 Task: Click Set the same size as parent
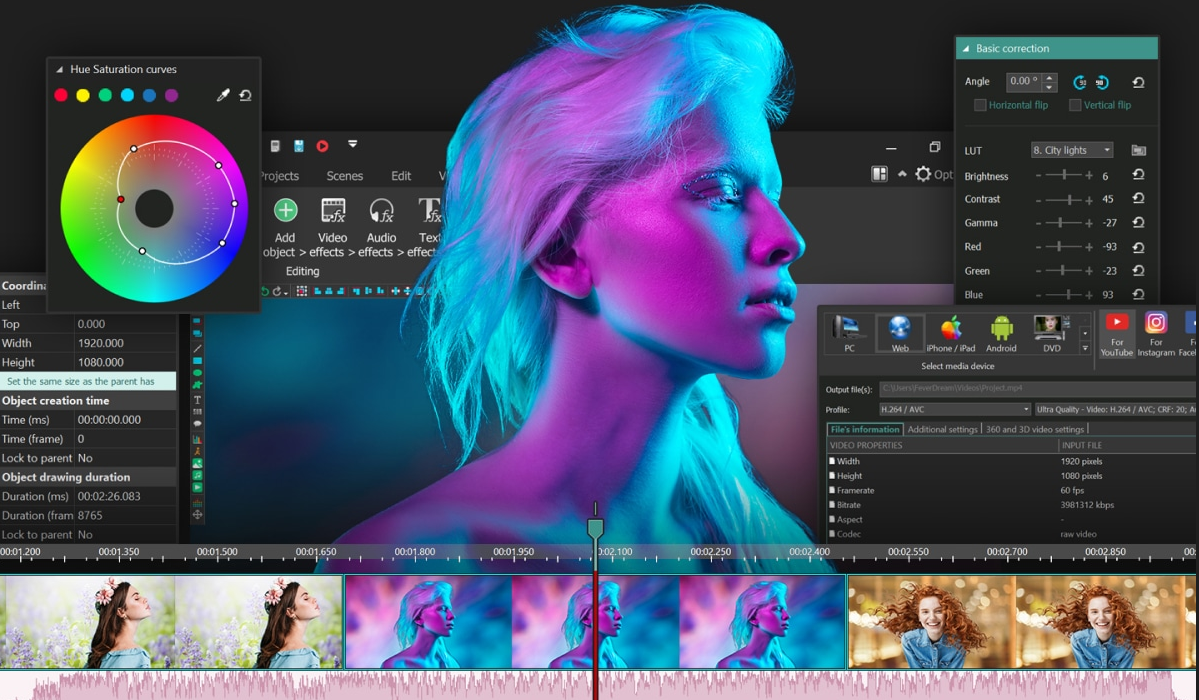click(88, 381)
